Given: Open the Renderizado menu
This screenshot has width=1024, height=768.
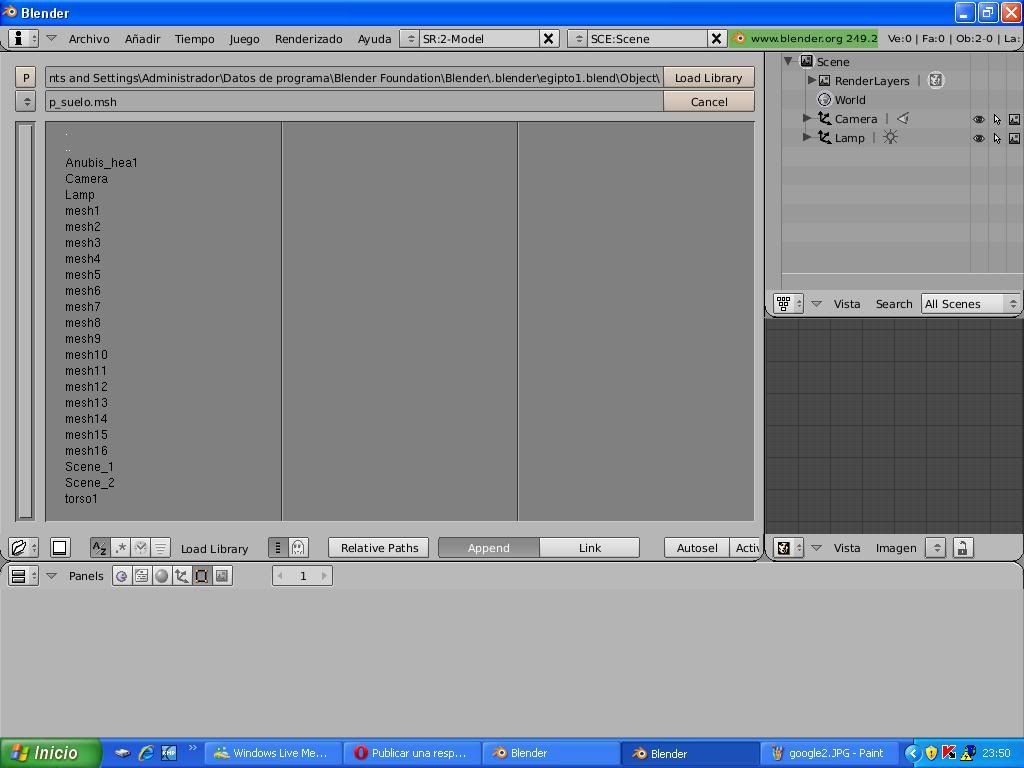Looking at the screenshot, I should [x=308, y=39].
